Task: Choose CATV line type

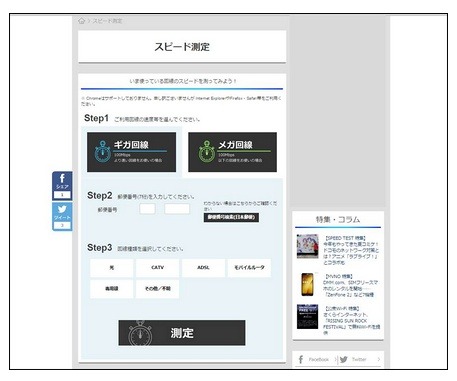Action: coord(157,268)
